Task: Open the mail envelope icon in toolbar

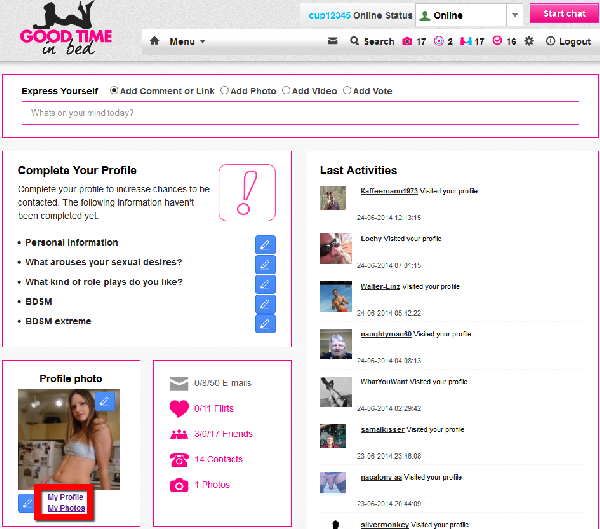Action: point(333,42)
